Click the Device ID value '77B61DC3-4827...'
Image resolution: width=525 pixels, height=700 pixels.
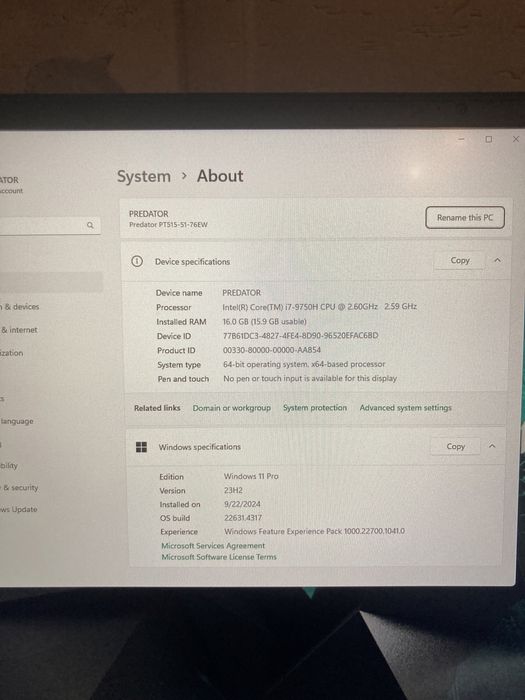(300, 335)
